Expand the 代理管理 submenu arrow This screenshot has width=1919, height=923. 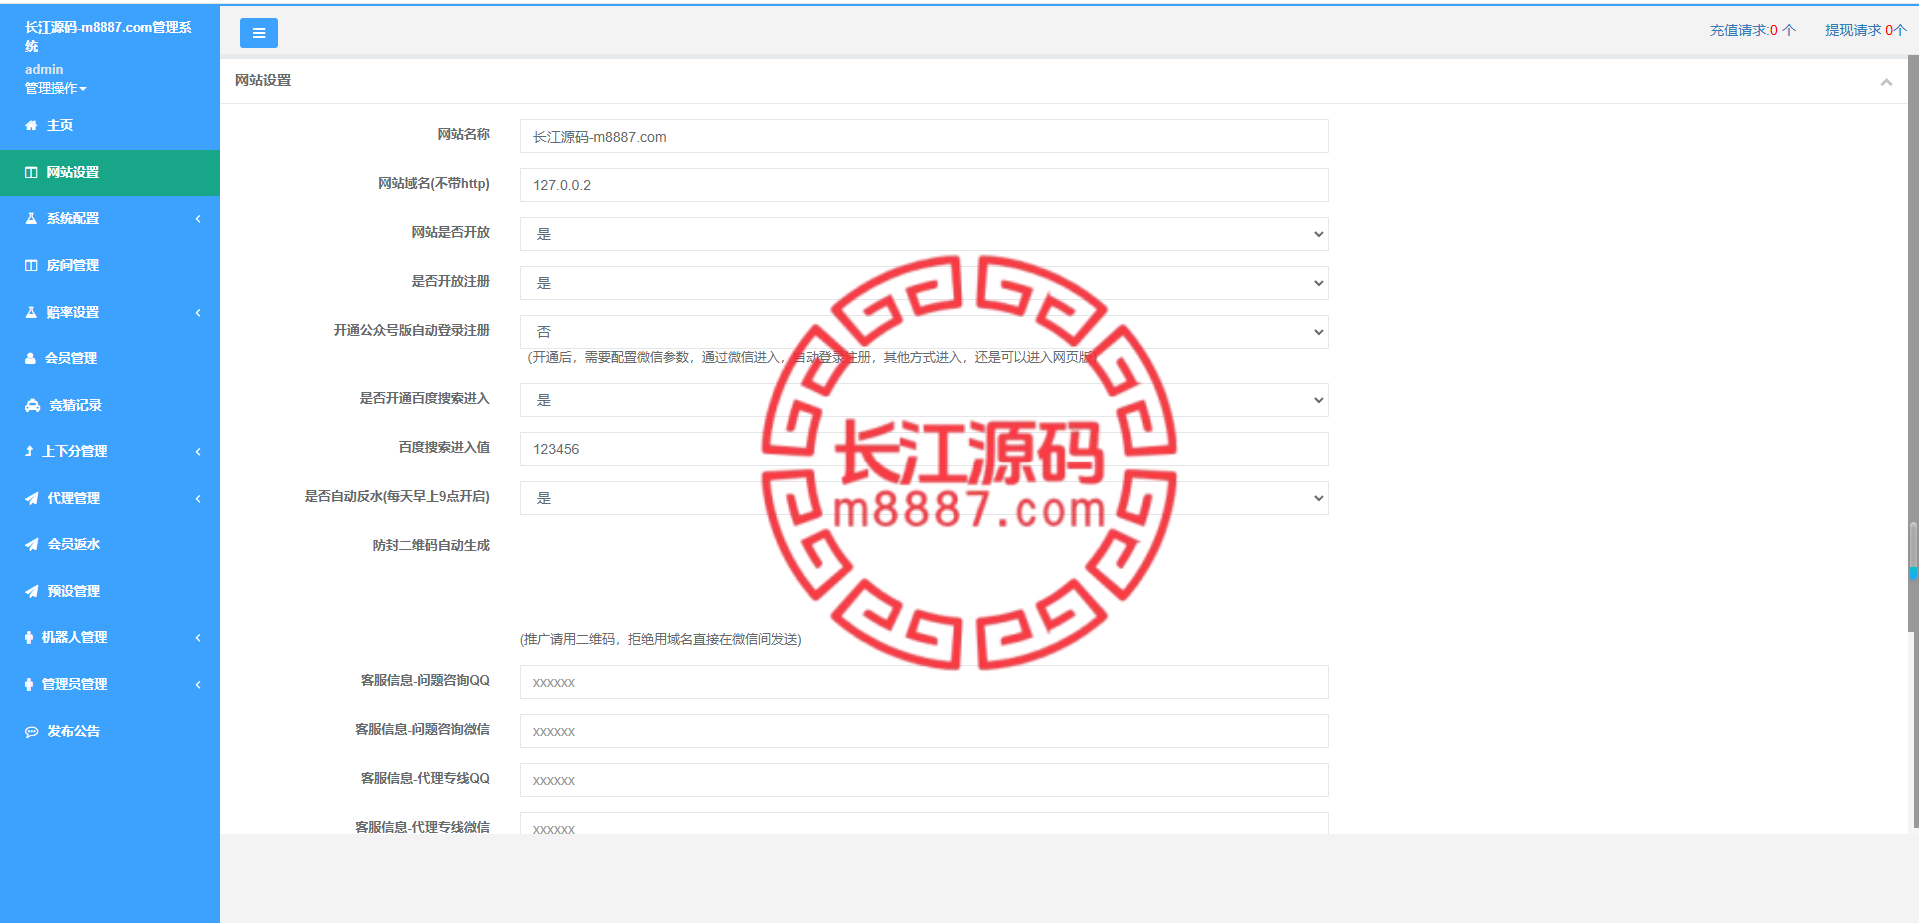click(x=198, y=498)
